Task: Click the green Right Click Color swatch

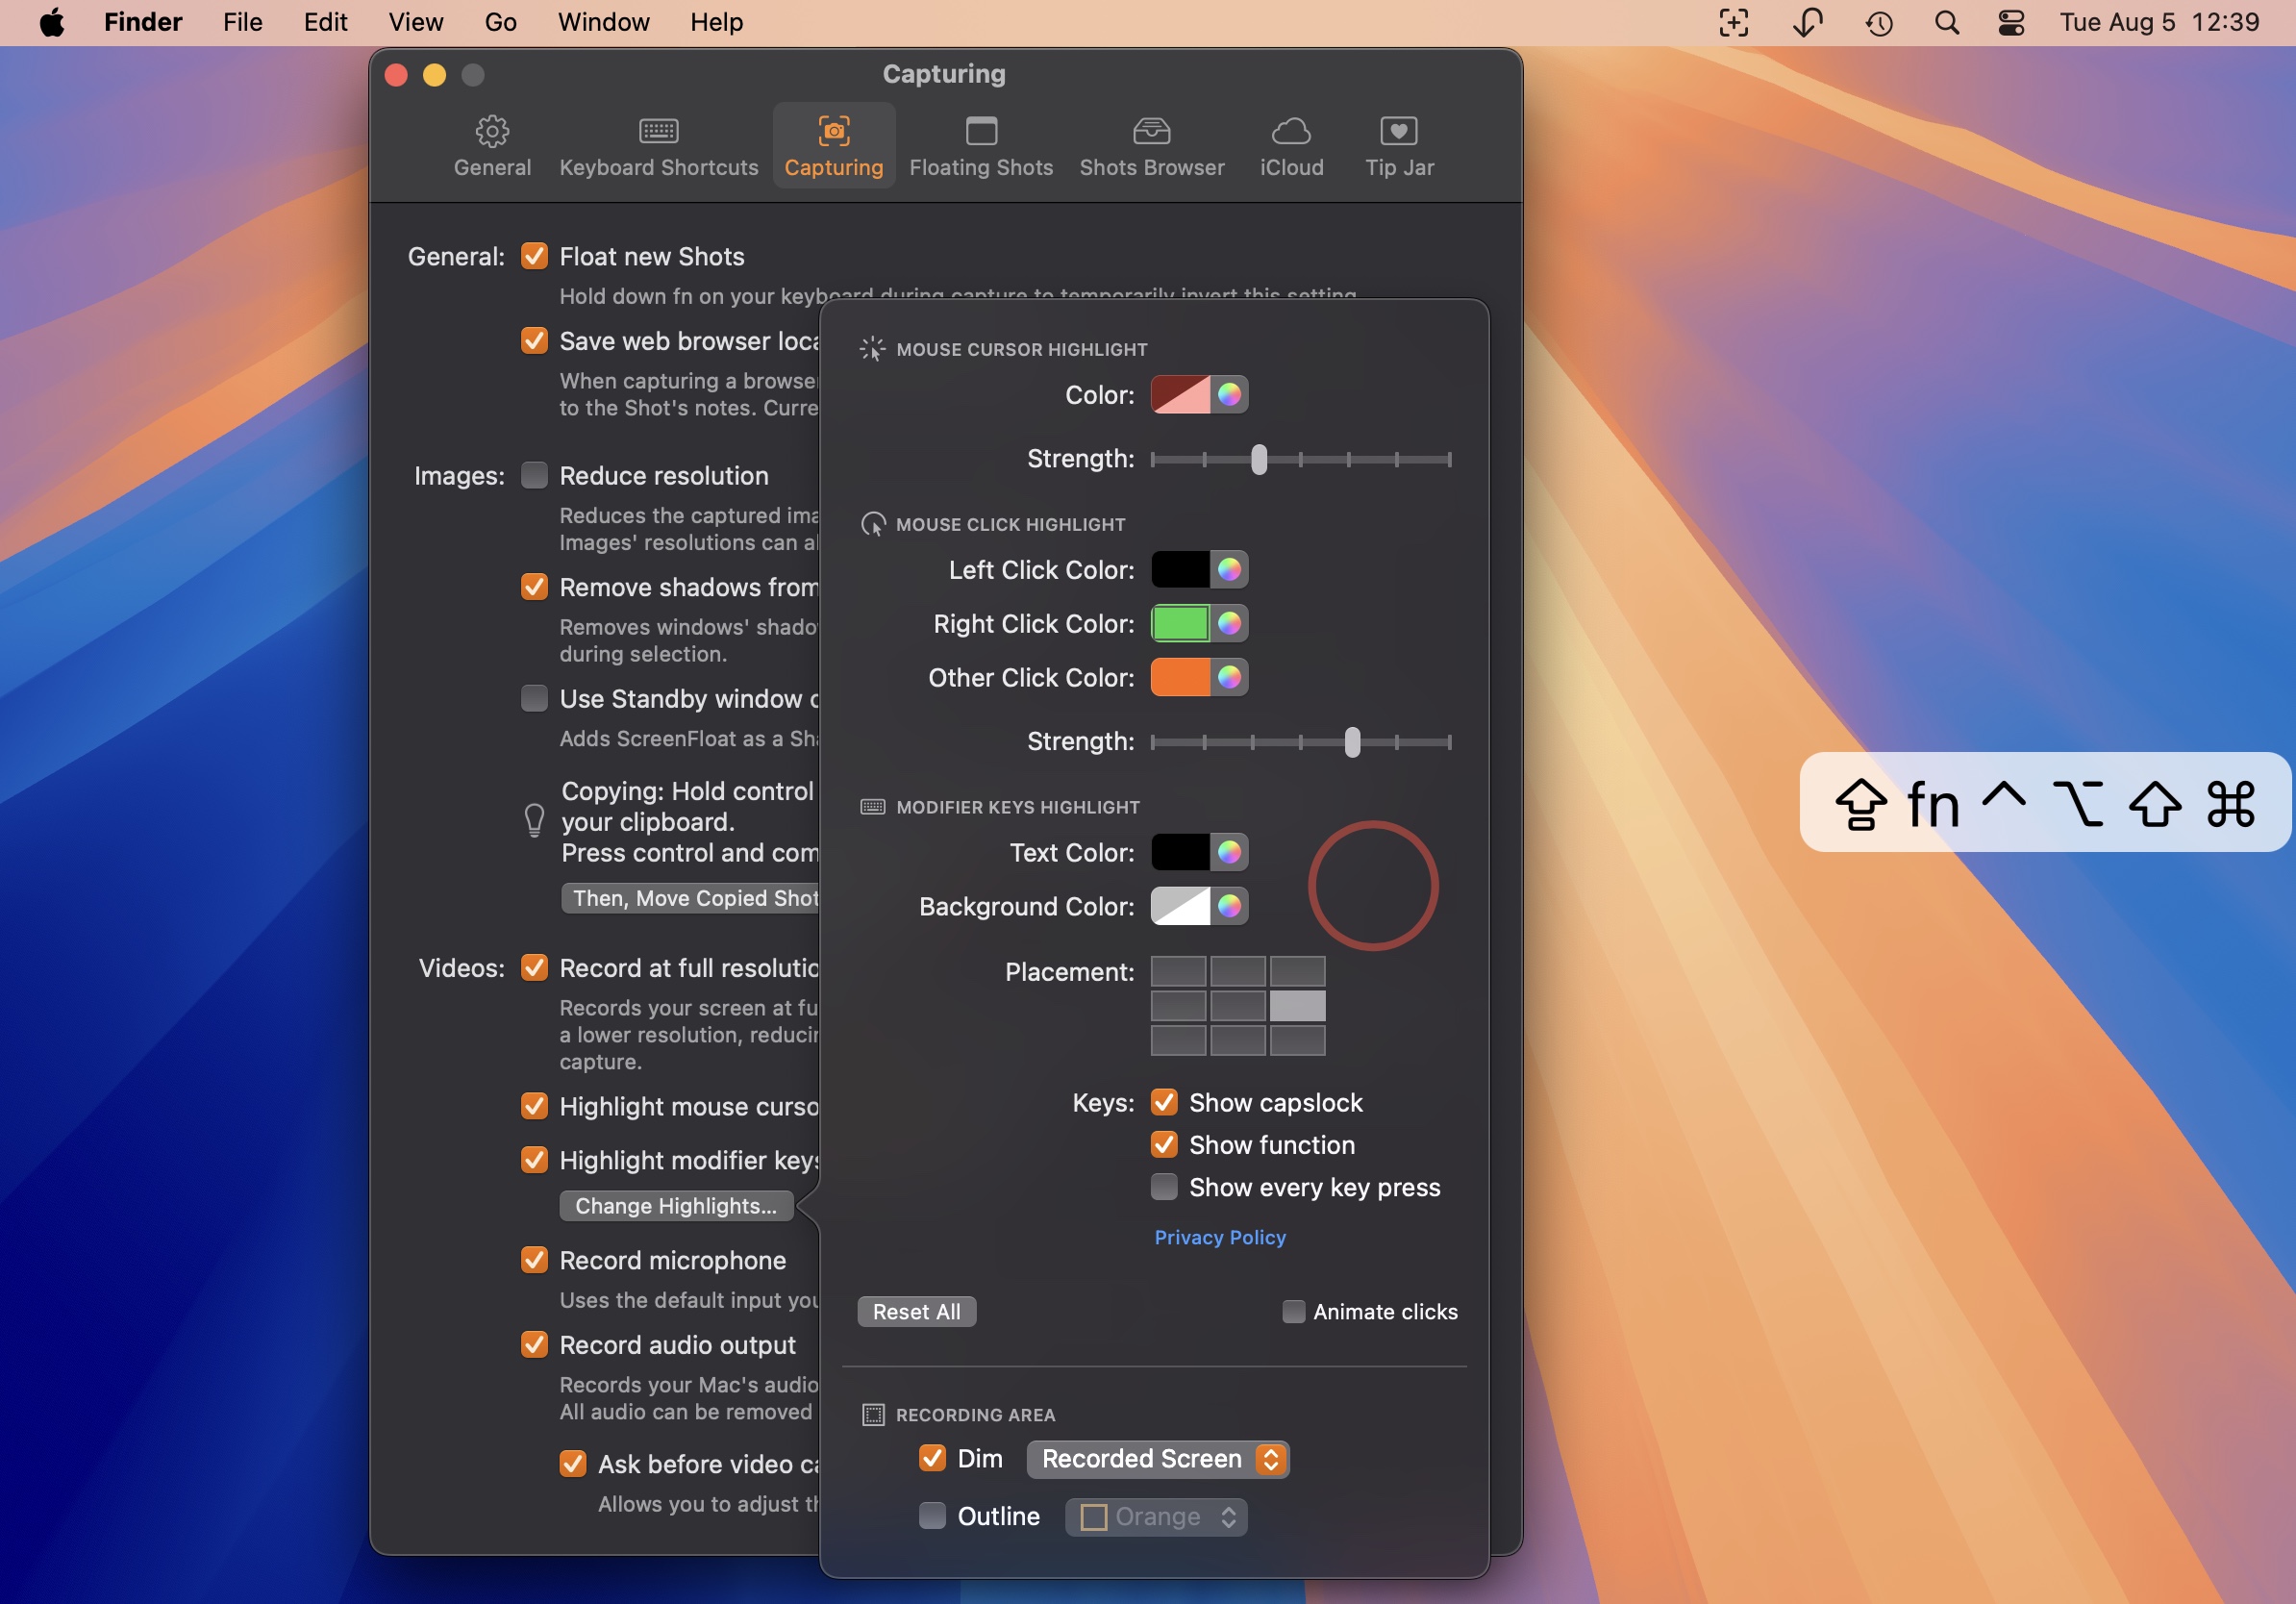Action: point(1180,624)
